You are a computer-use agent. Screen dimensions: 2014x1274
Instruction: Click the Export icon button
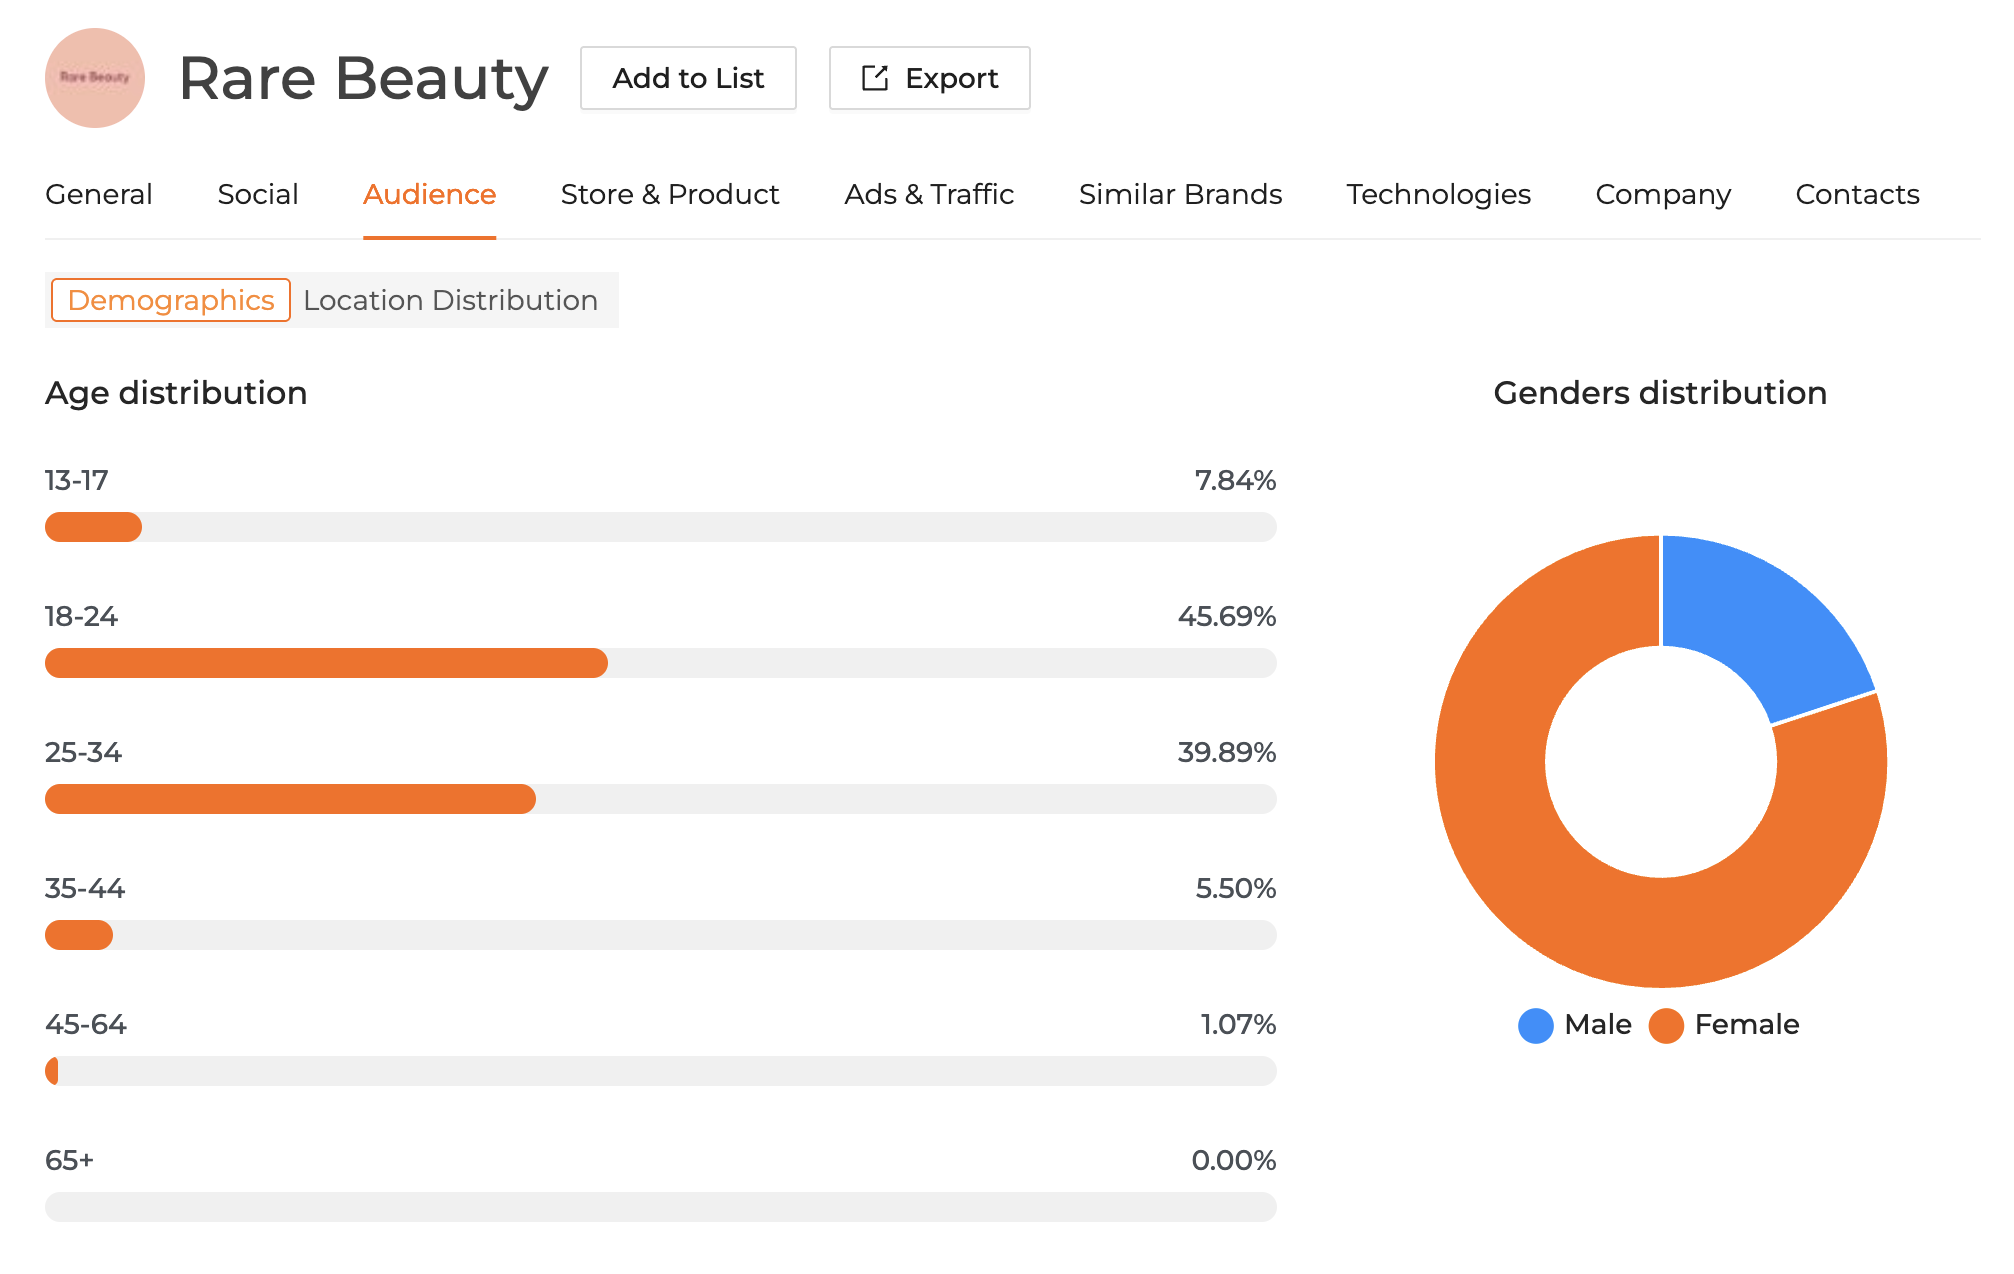(x=874, y=78)
